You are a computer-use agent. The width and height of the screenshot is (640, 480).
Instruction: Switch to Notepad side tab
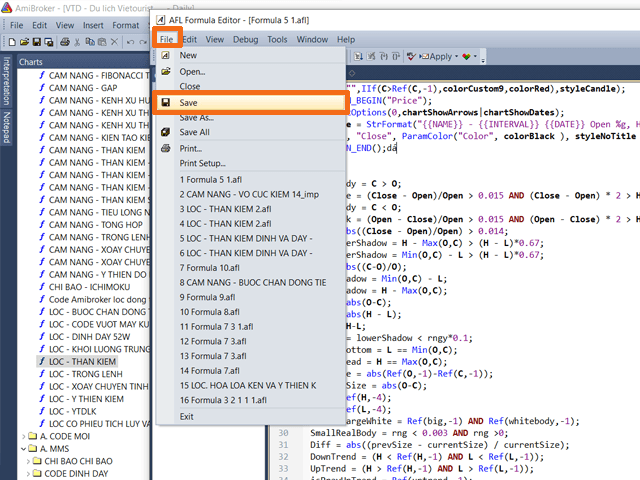7,128
